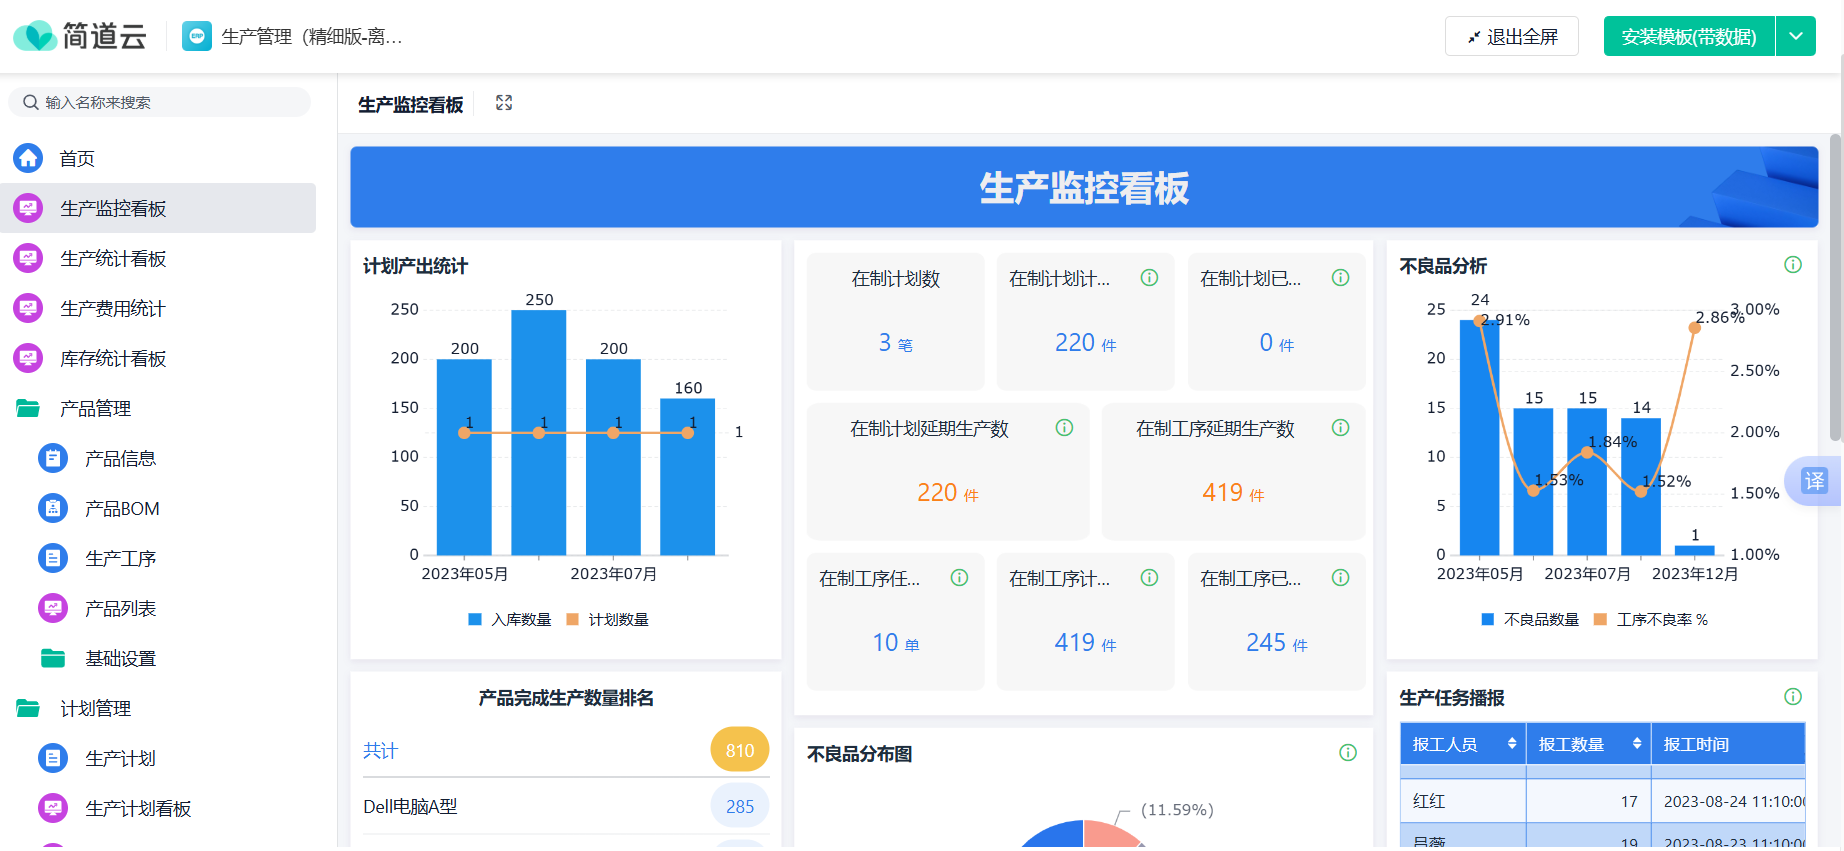Sort by 报工人员 column arrows
The image size is (1844, 851).
click(x=1512, y=744)
